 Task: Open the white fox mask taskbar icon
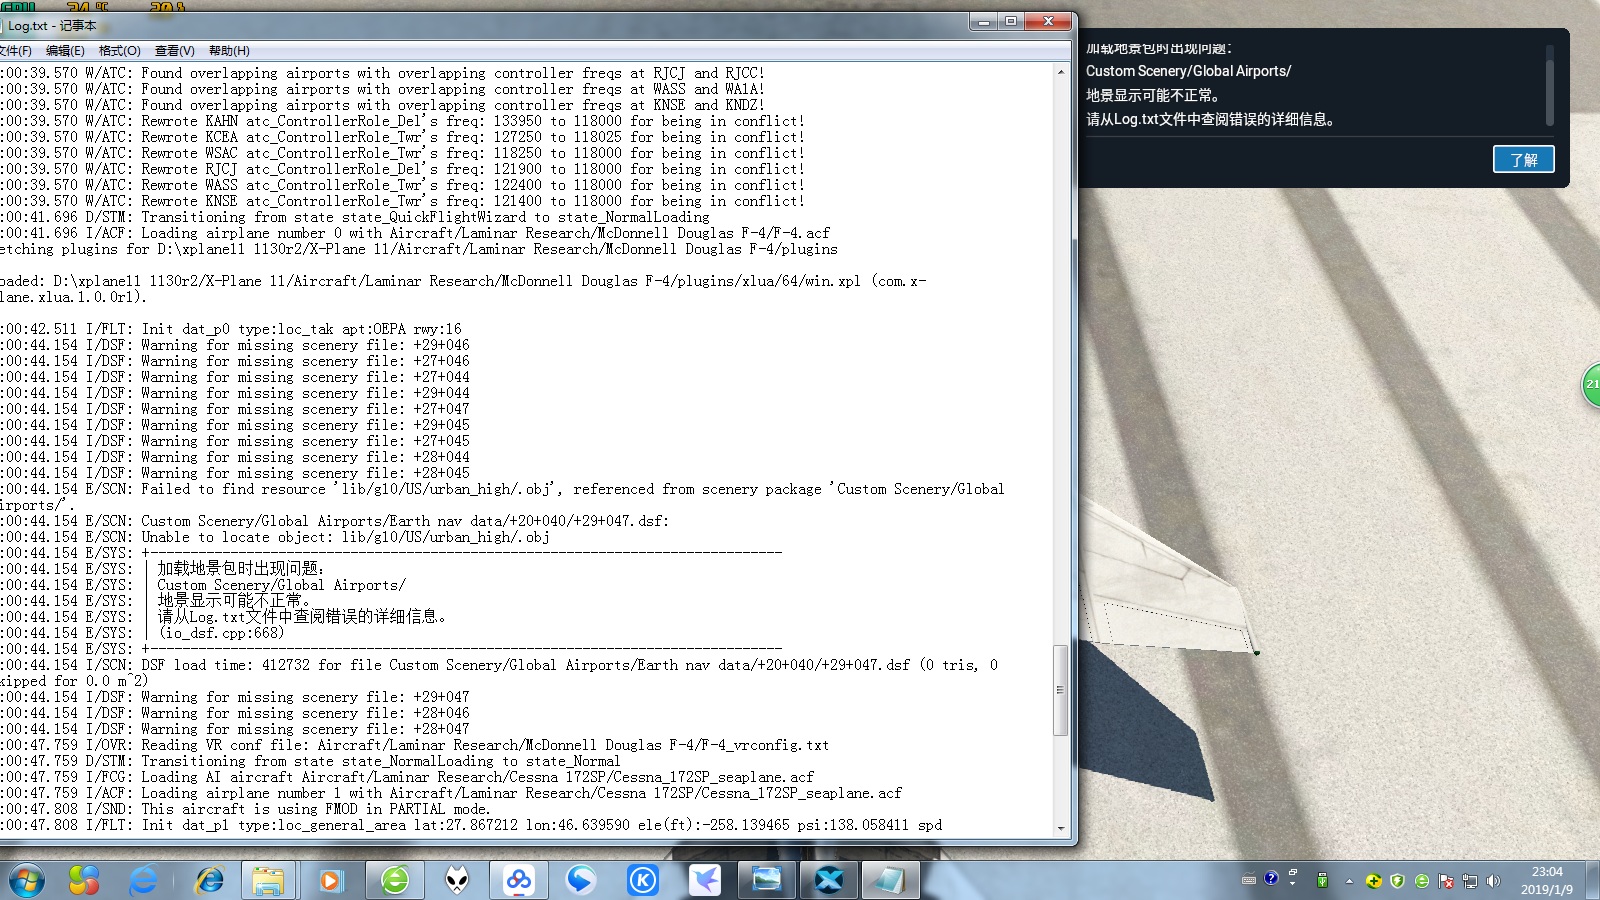(457, 880)
